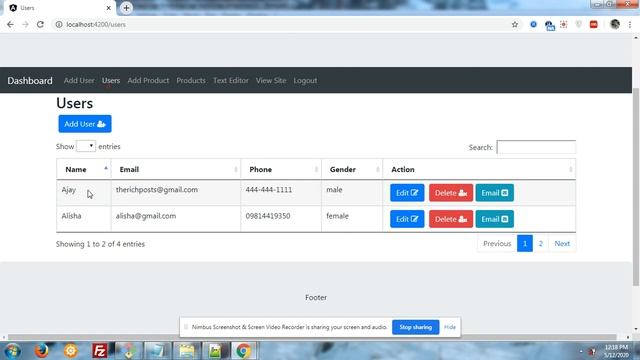This screenshot has width=640, height=360.
Task: Click the vertical page scrollbar
Action: tap(636, 187)
